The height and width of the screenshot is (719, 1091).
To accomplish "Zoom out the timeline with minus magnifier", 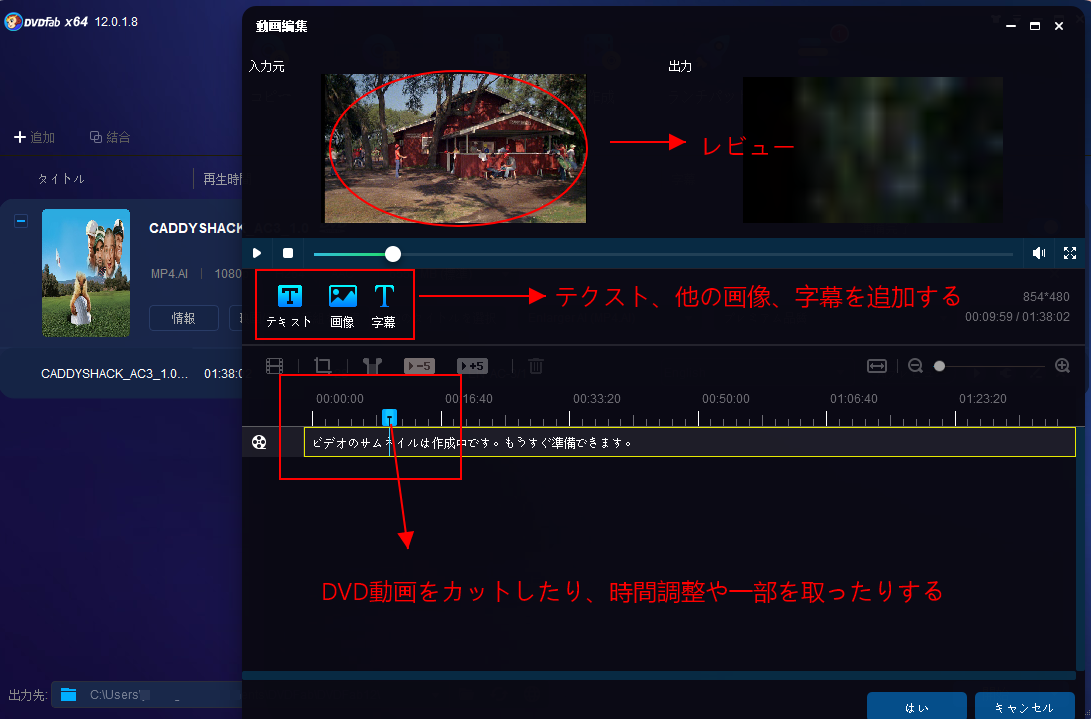I will [x=915, y=366].
